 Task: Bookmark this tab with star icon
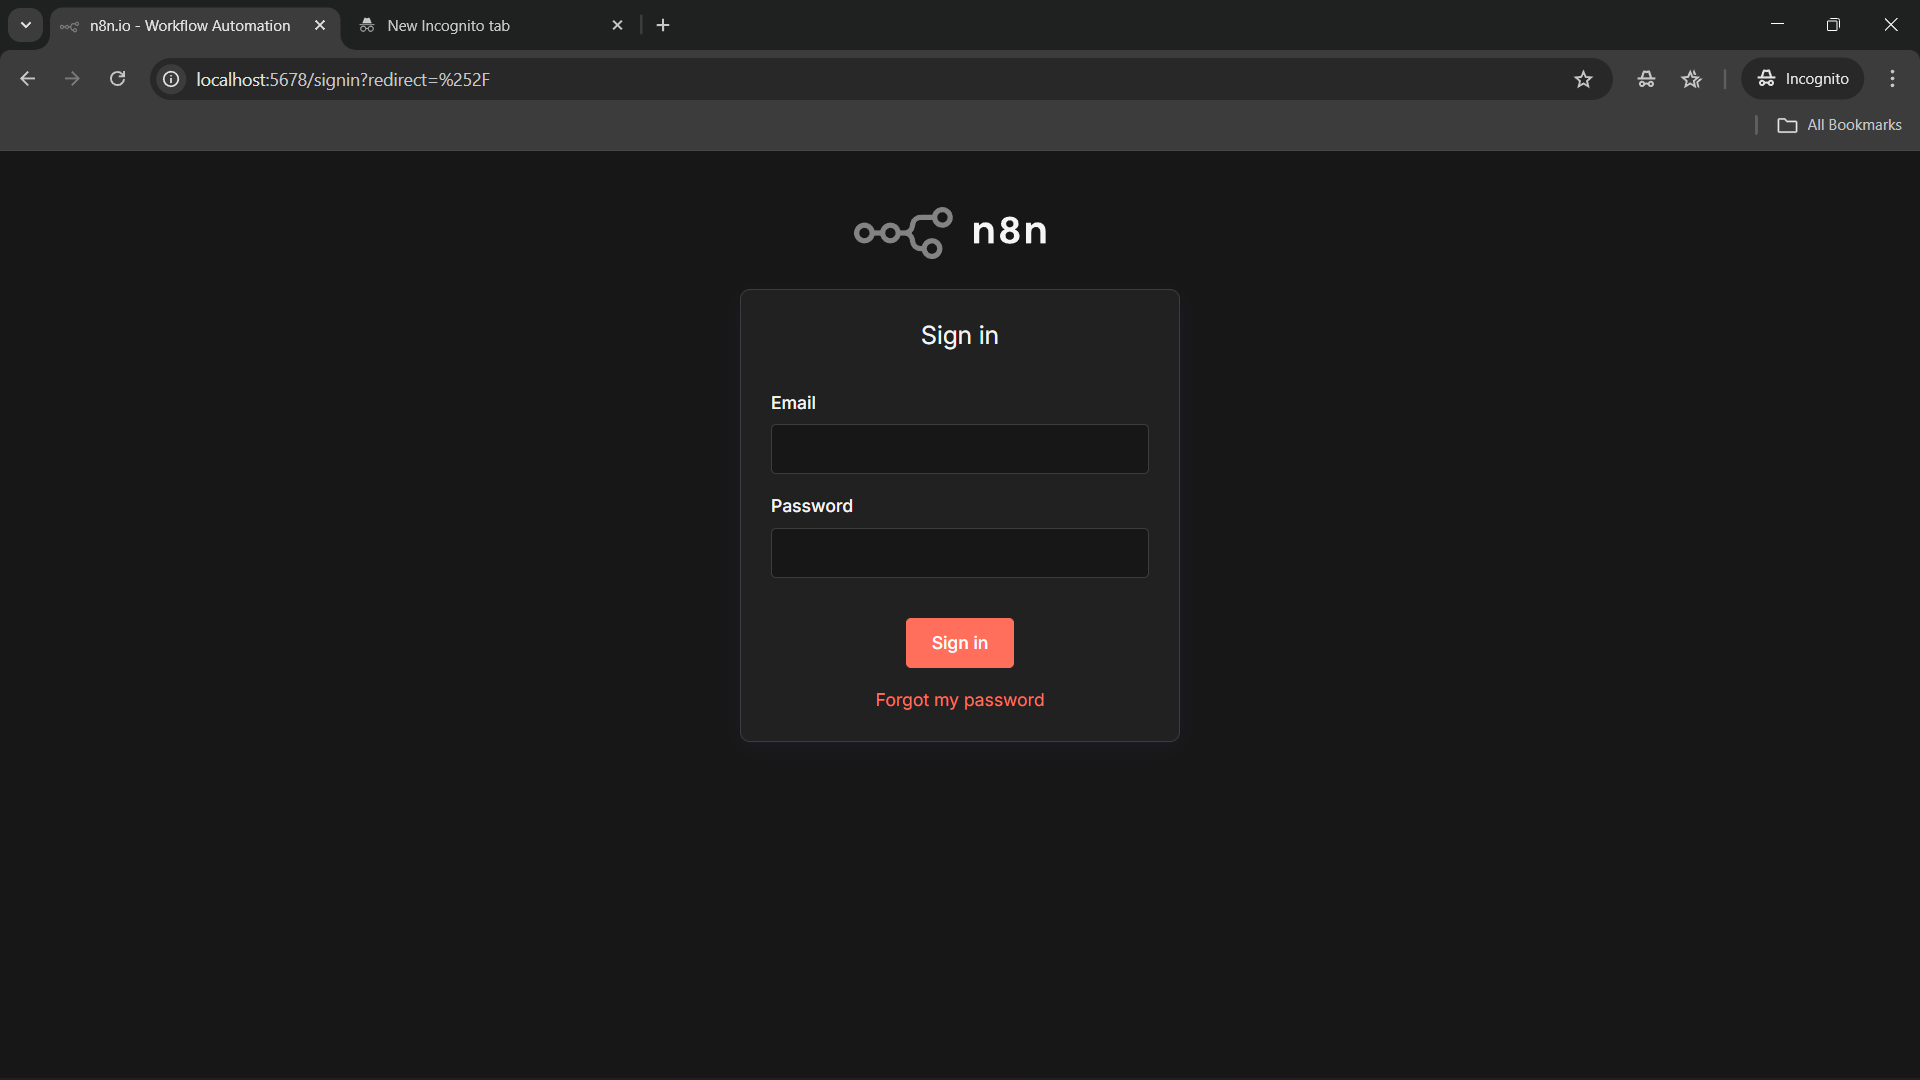pos(1583,79)
